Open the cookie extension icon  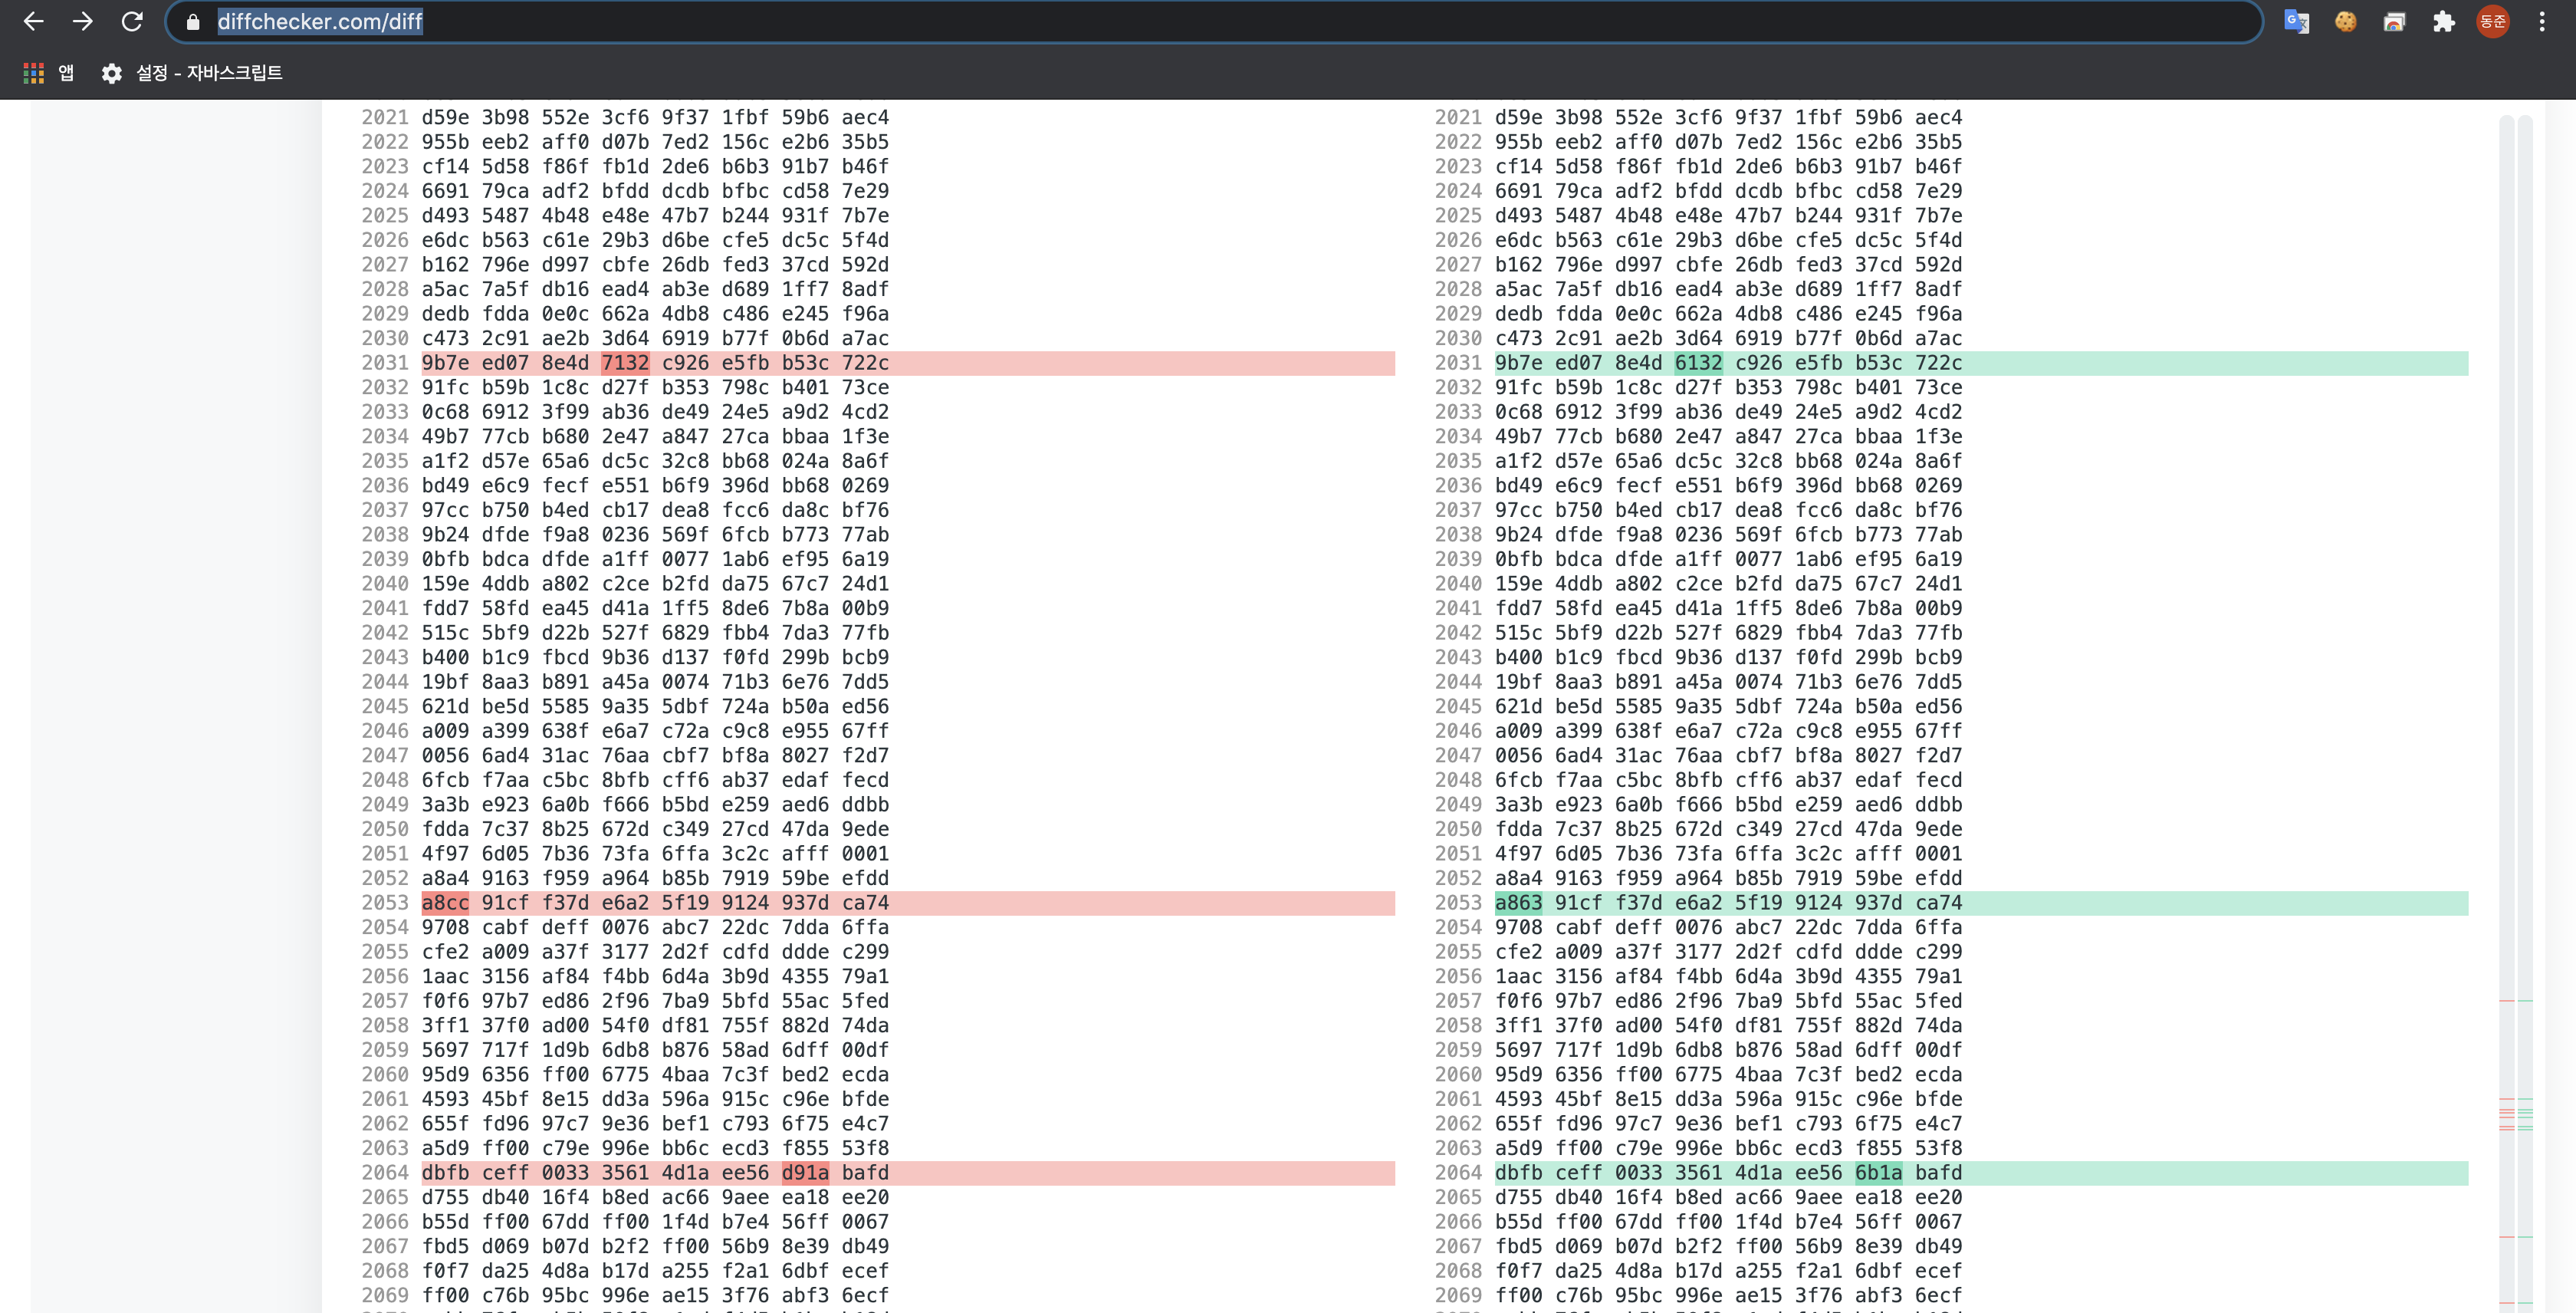[x=2345, y=21]
